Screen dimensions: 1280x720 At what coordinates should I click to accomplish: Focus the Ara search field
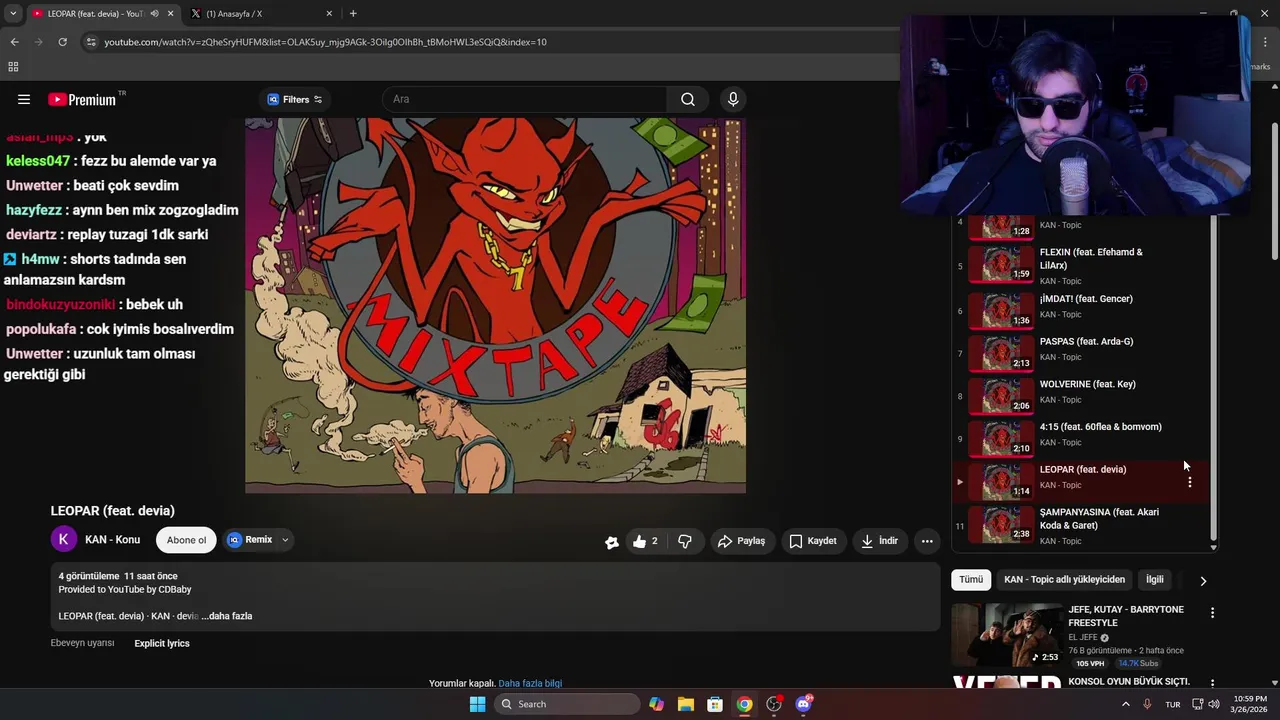coord(524,99)
